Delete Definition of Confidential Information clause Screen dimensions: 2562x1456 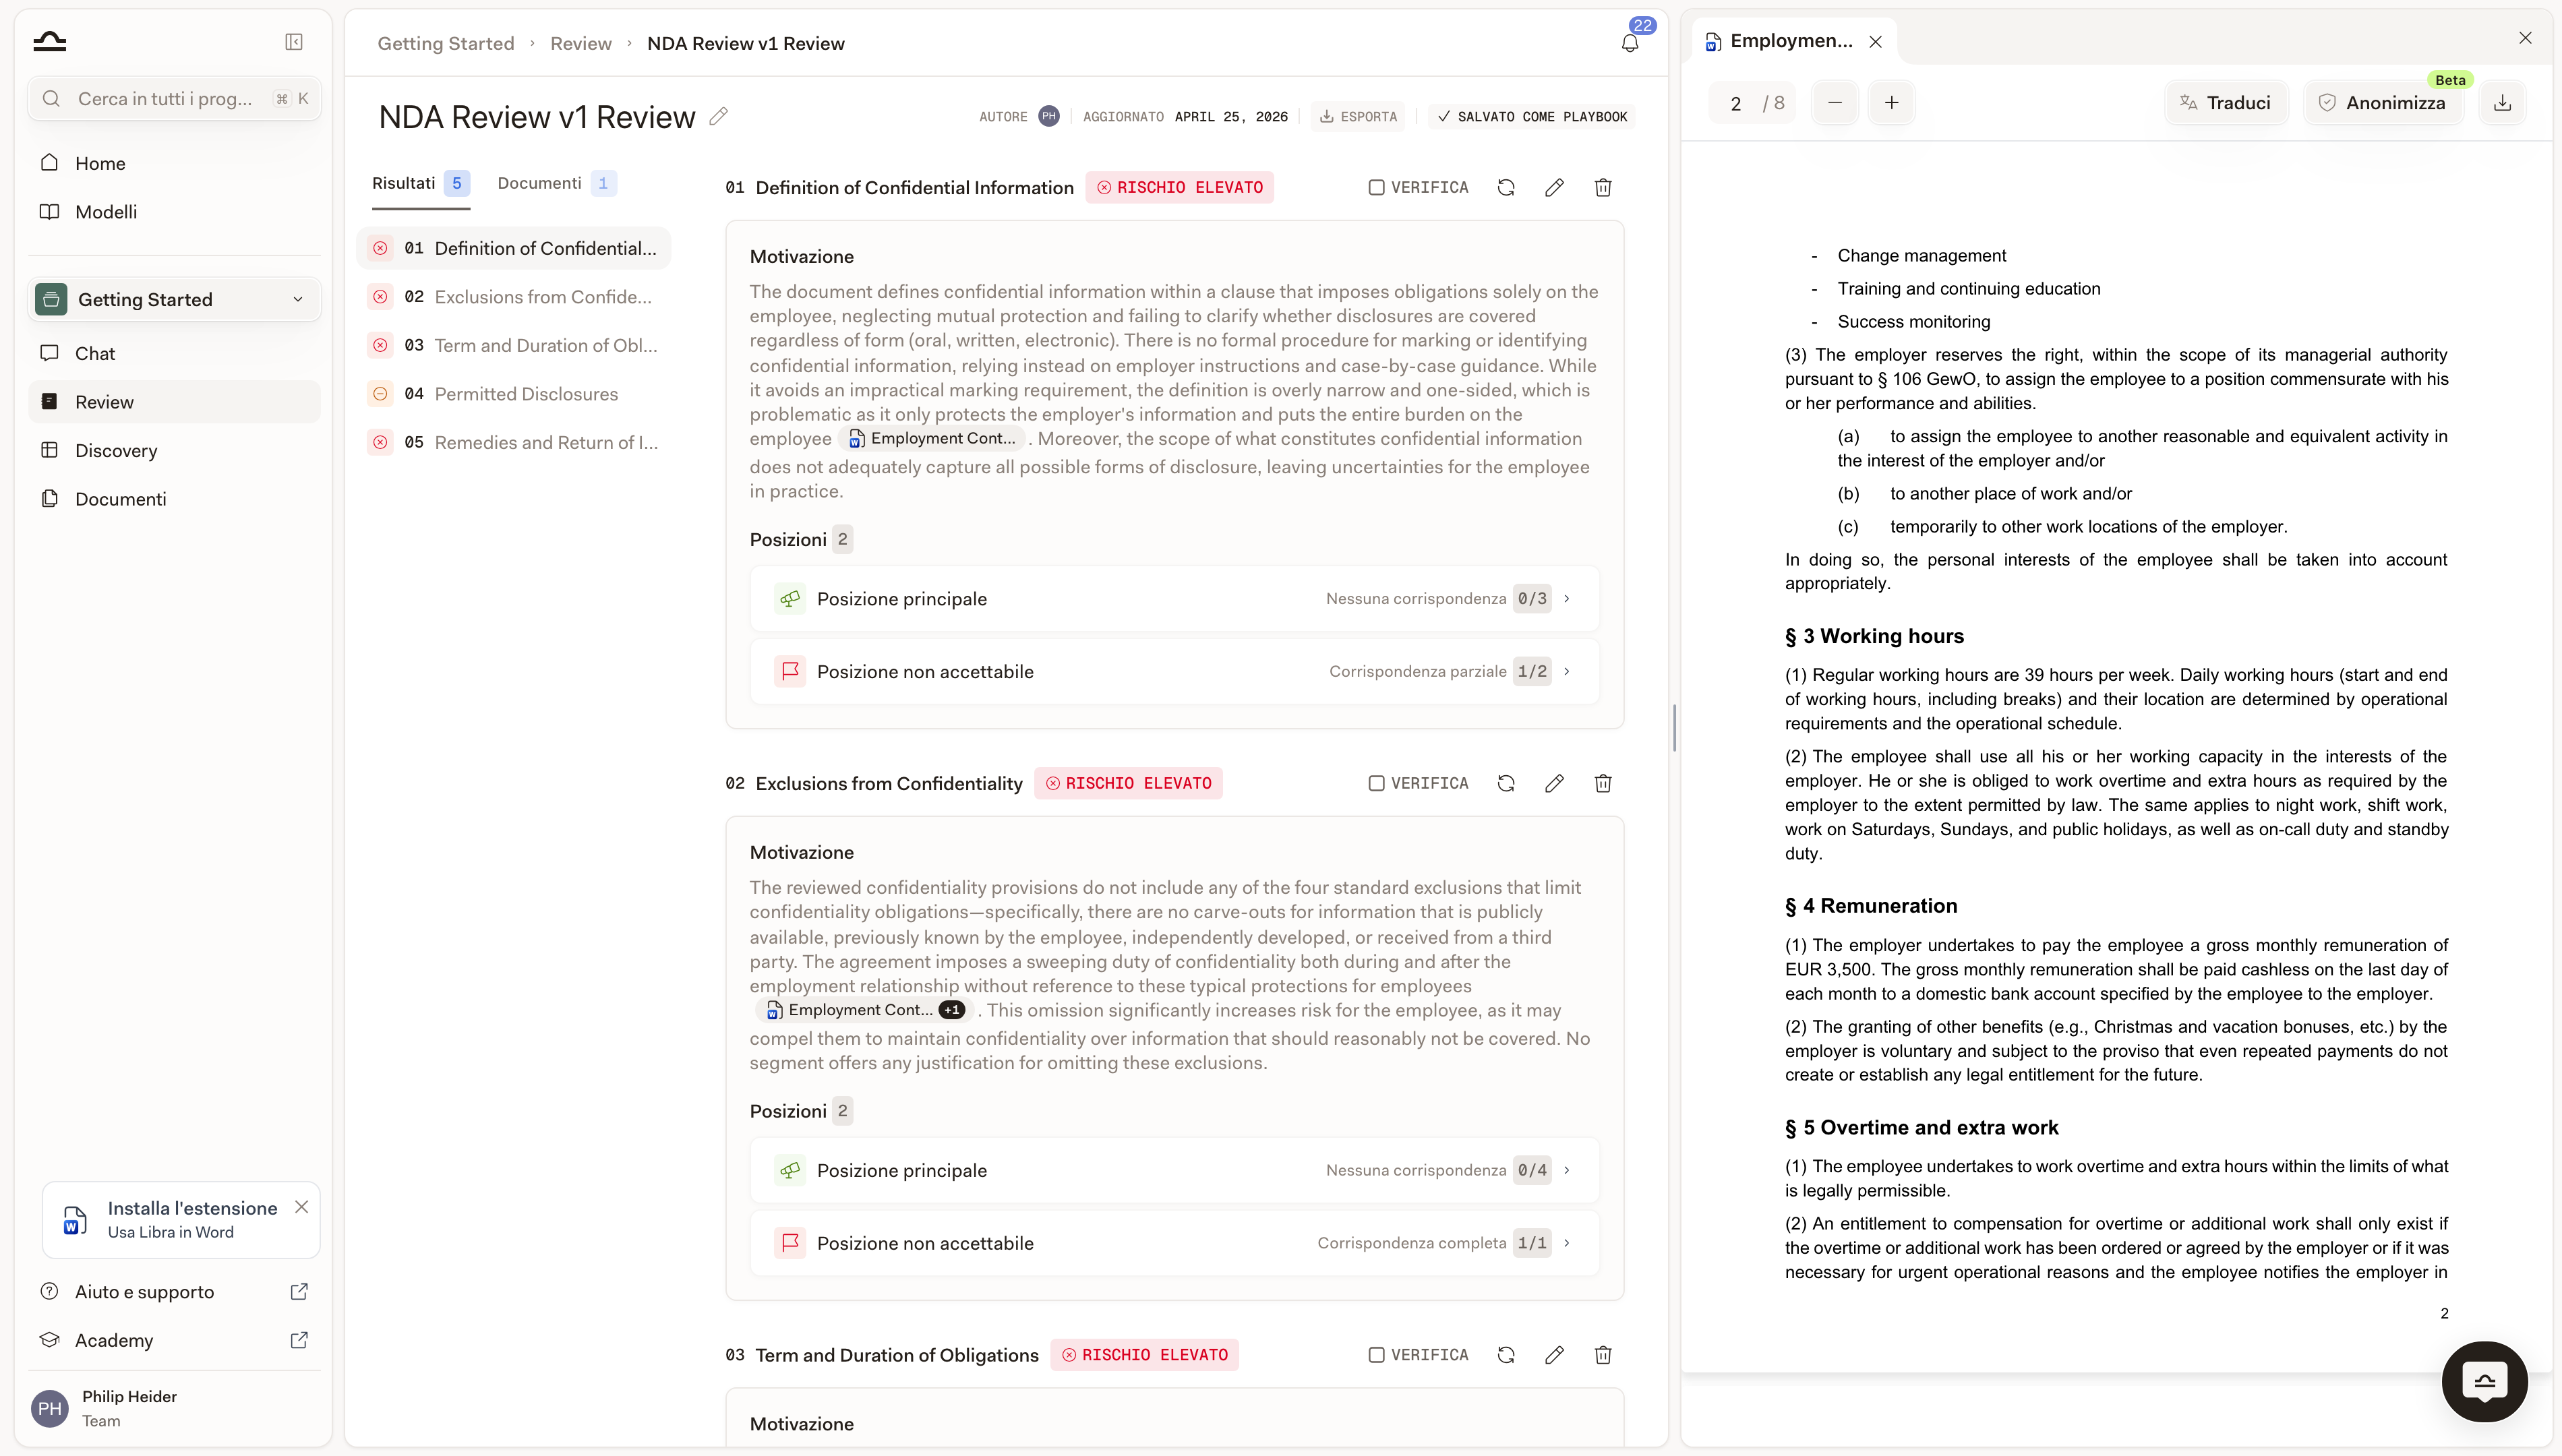tap(1603, 188)
